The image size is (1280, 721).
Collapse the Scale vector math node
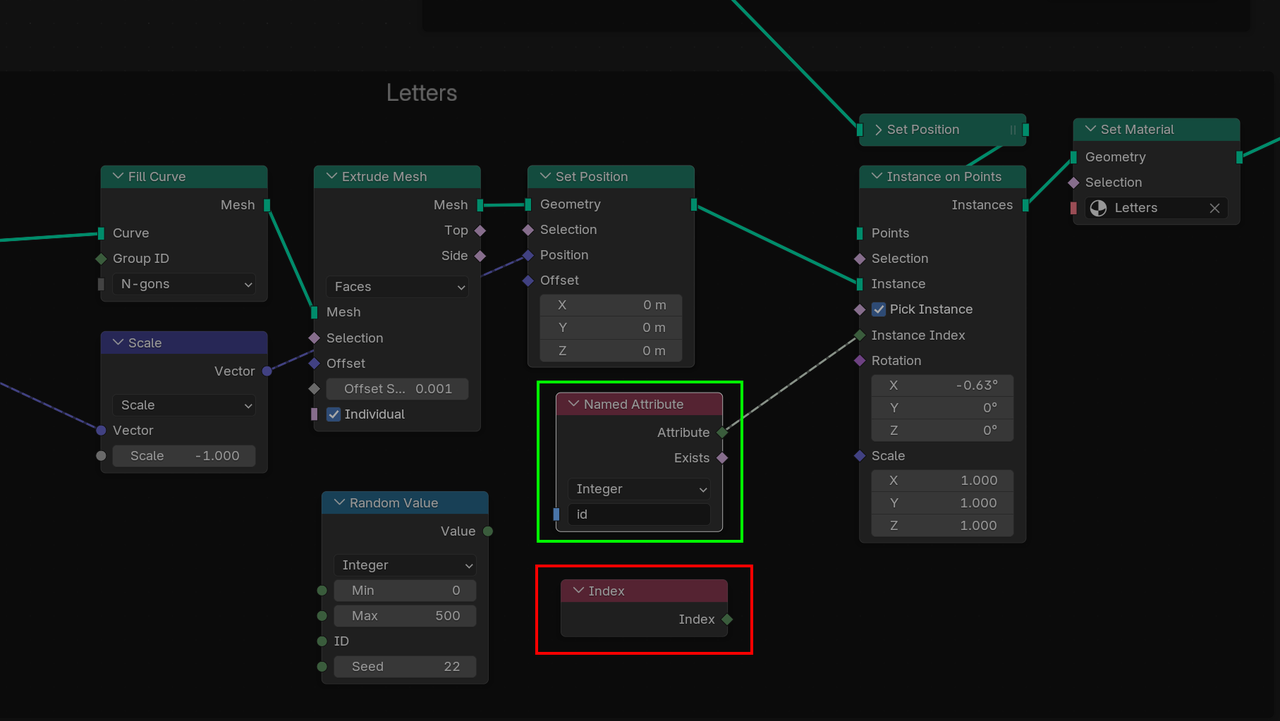tap(117, 343)
